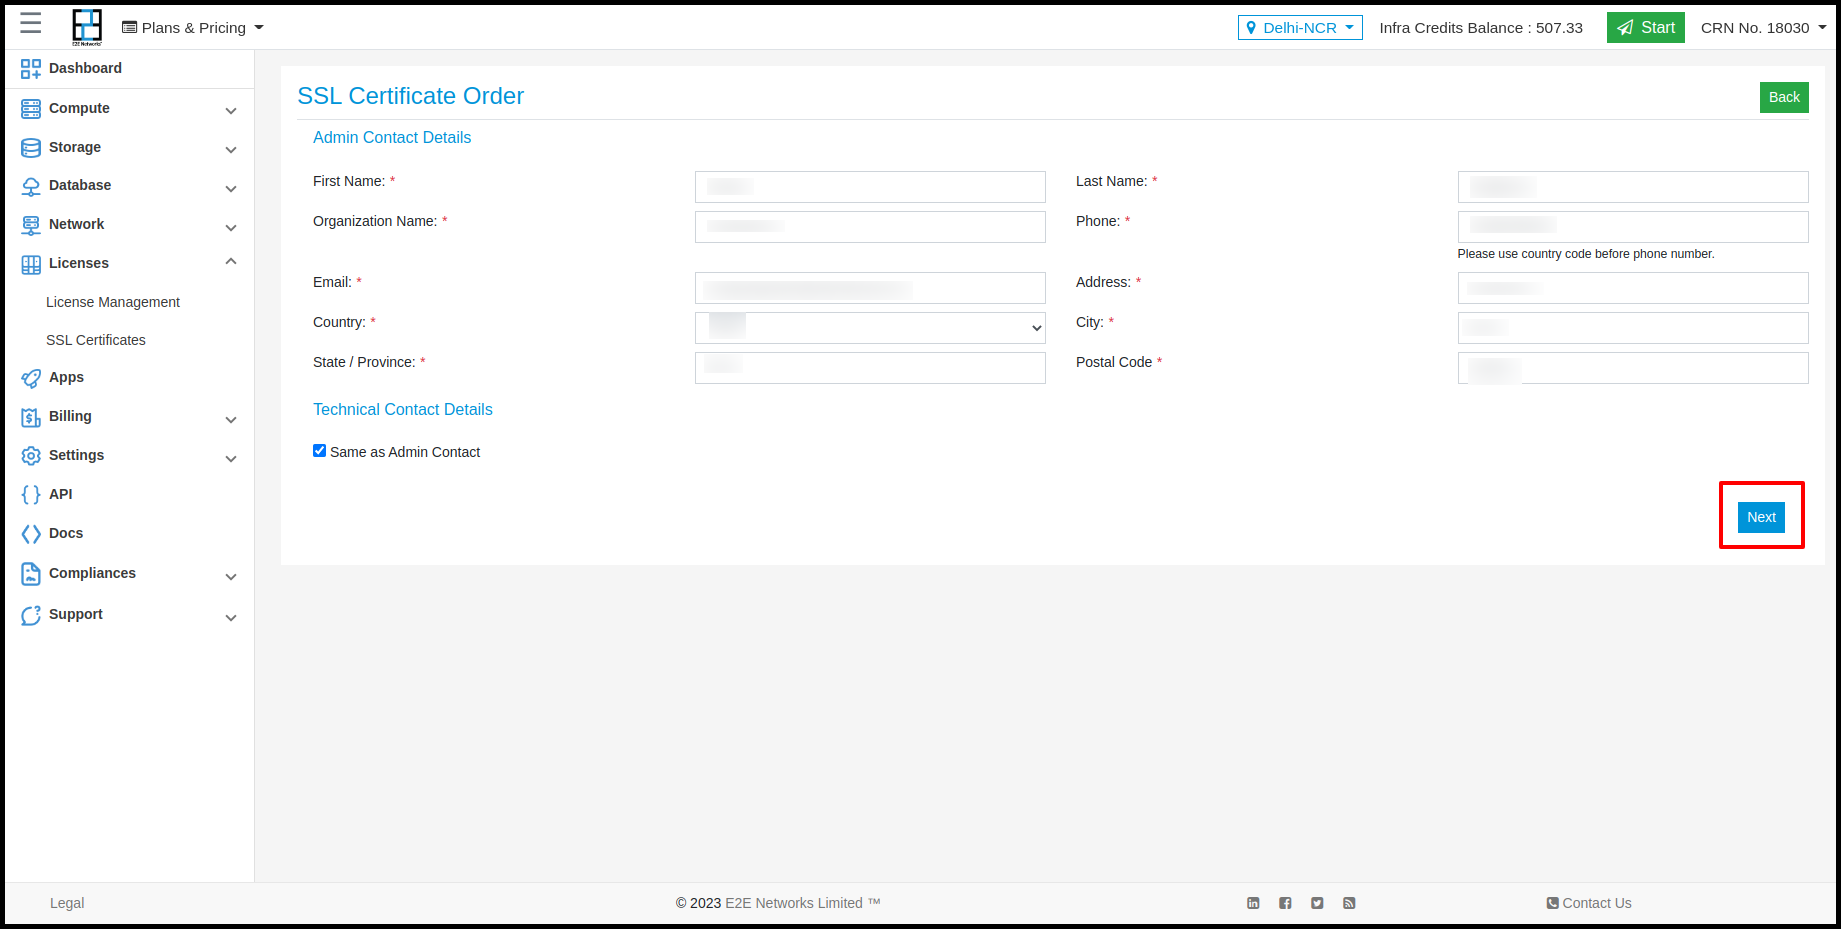1841x929 pixels.
Task: Click the Storage disk icon
Action: tap(31, 148)
